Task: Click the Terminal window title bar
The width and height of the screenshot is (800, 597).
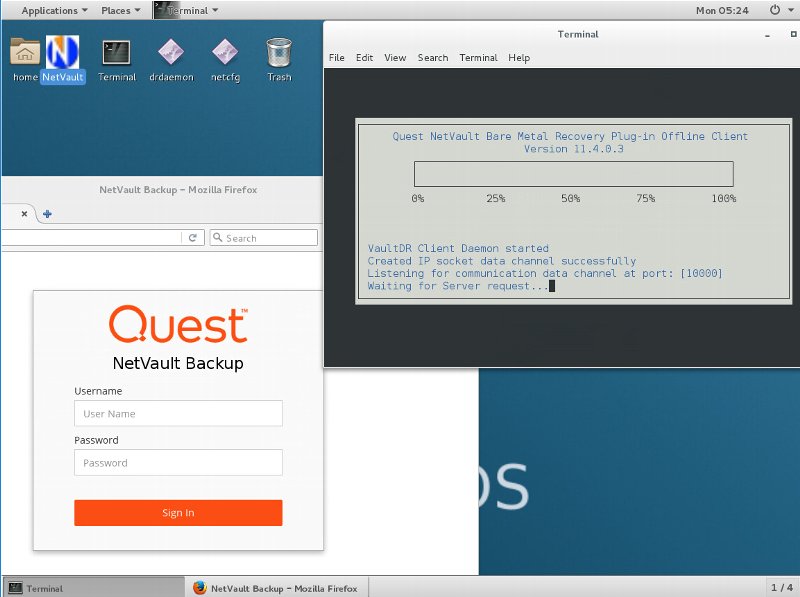Action: (561, 34)
